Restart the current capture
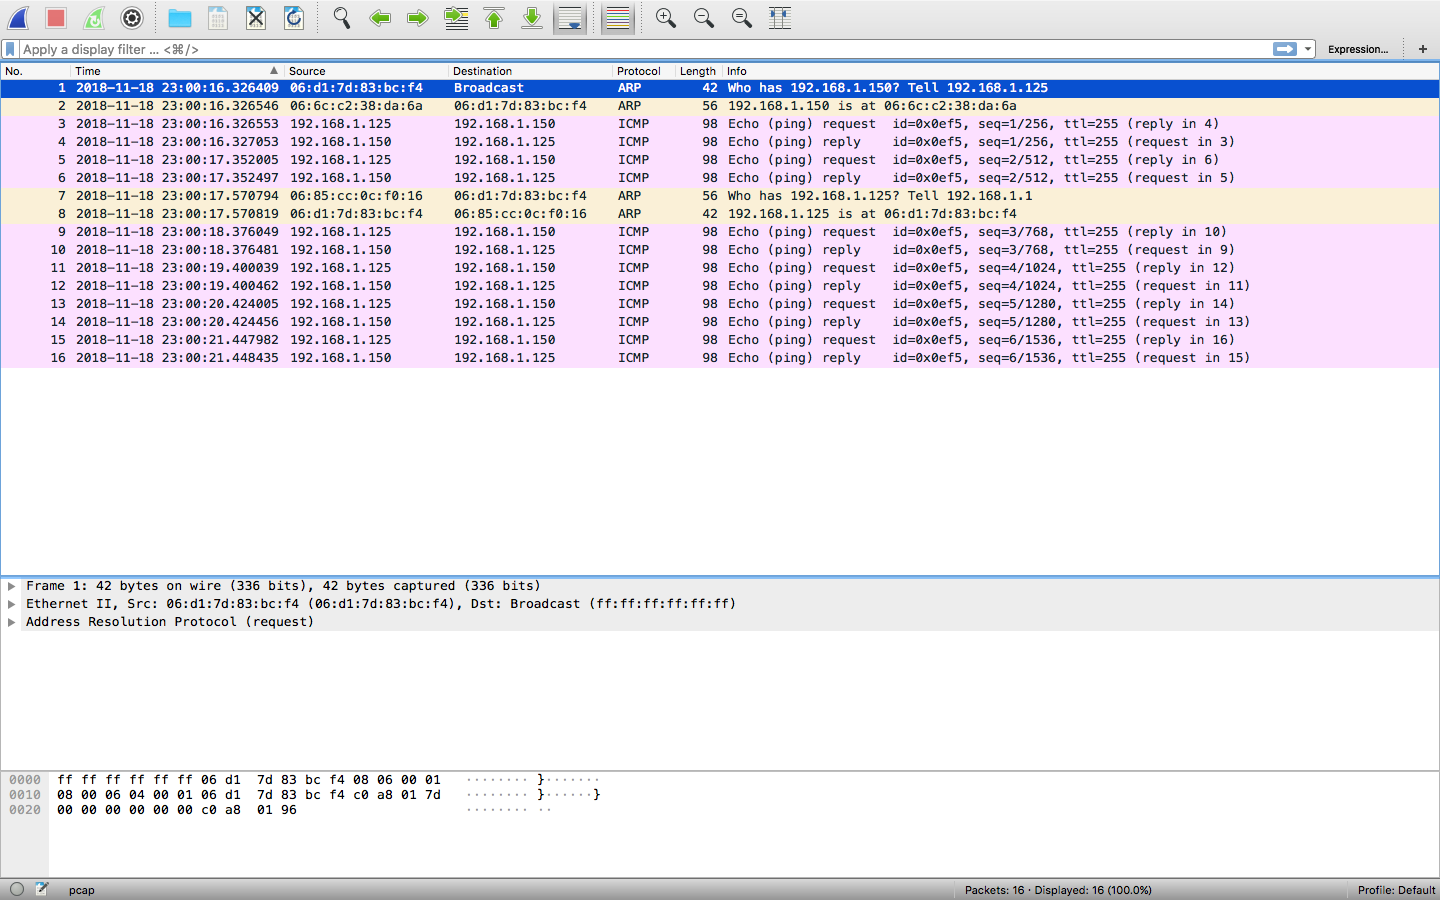 point(91,17)
